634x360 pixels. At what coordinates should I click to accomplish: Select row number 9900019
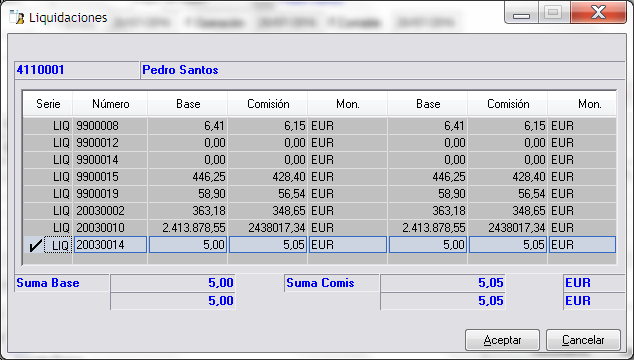(319, 194)
